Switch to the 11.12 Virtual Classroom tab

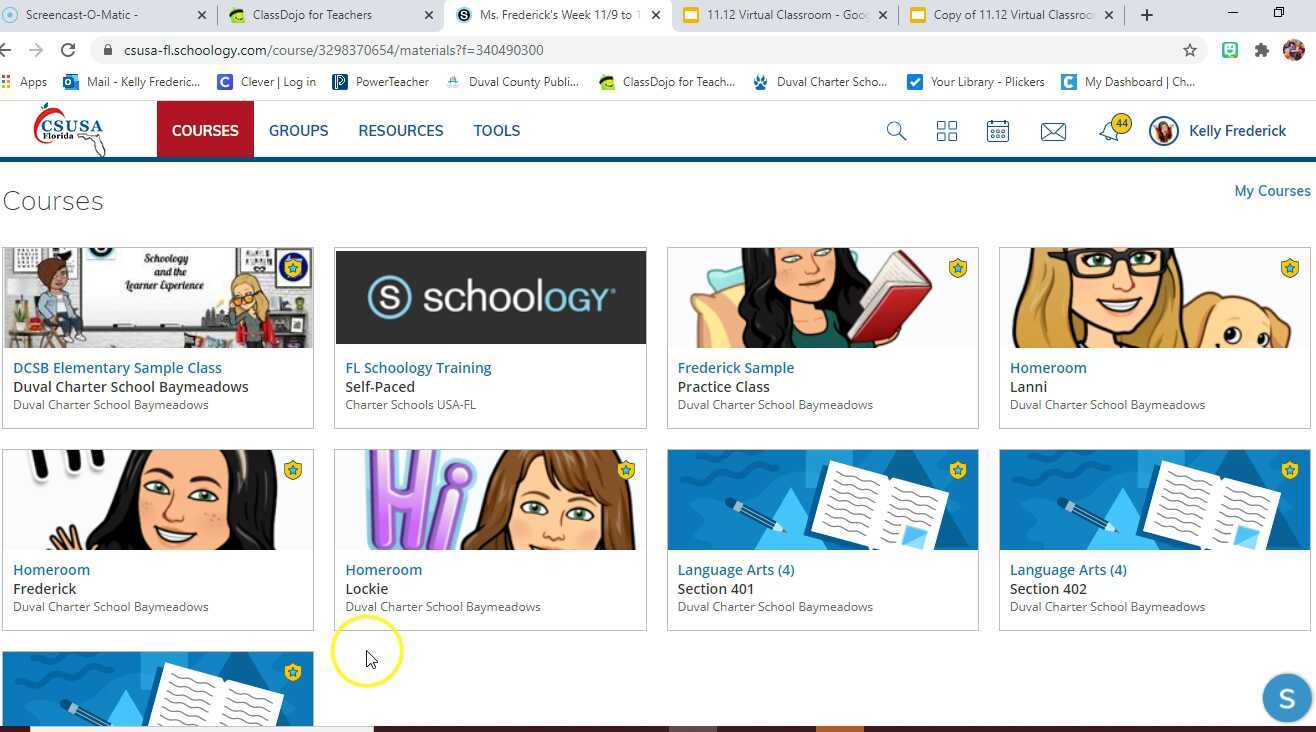click(x=785, y=15)
